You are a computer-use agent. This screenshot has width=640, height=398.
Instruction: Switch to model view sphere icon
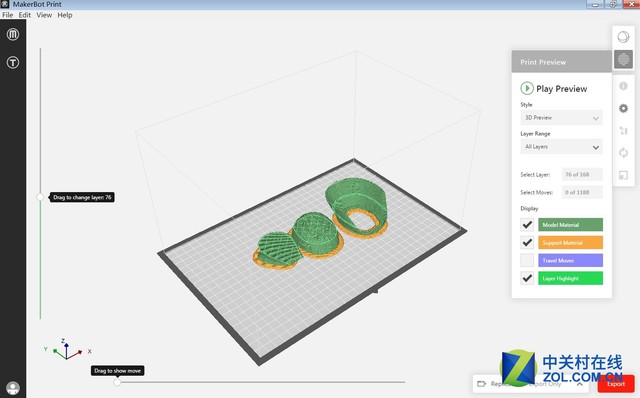point(623,37)
